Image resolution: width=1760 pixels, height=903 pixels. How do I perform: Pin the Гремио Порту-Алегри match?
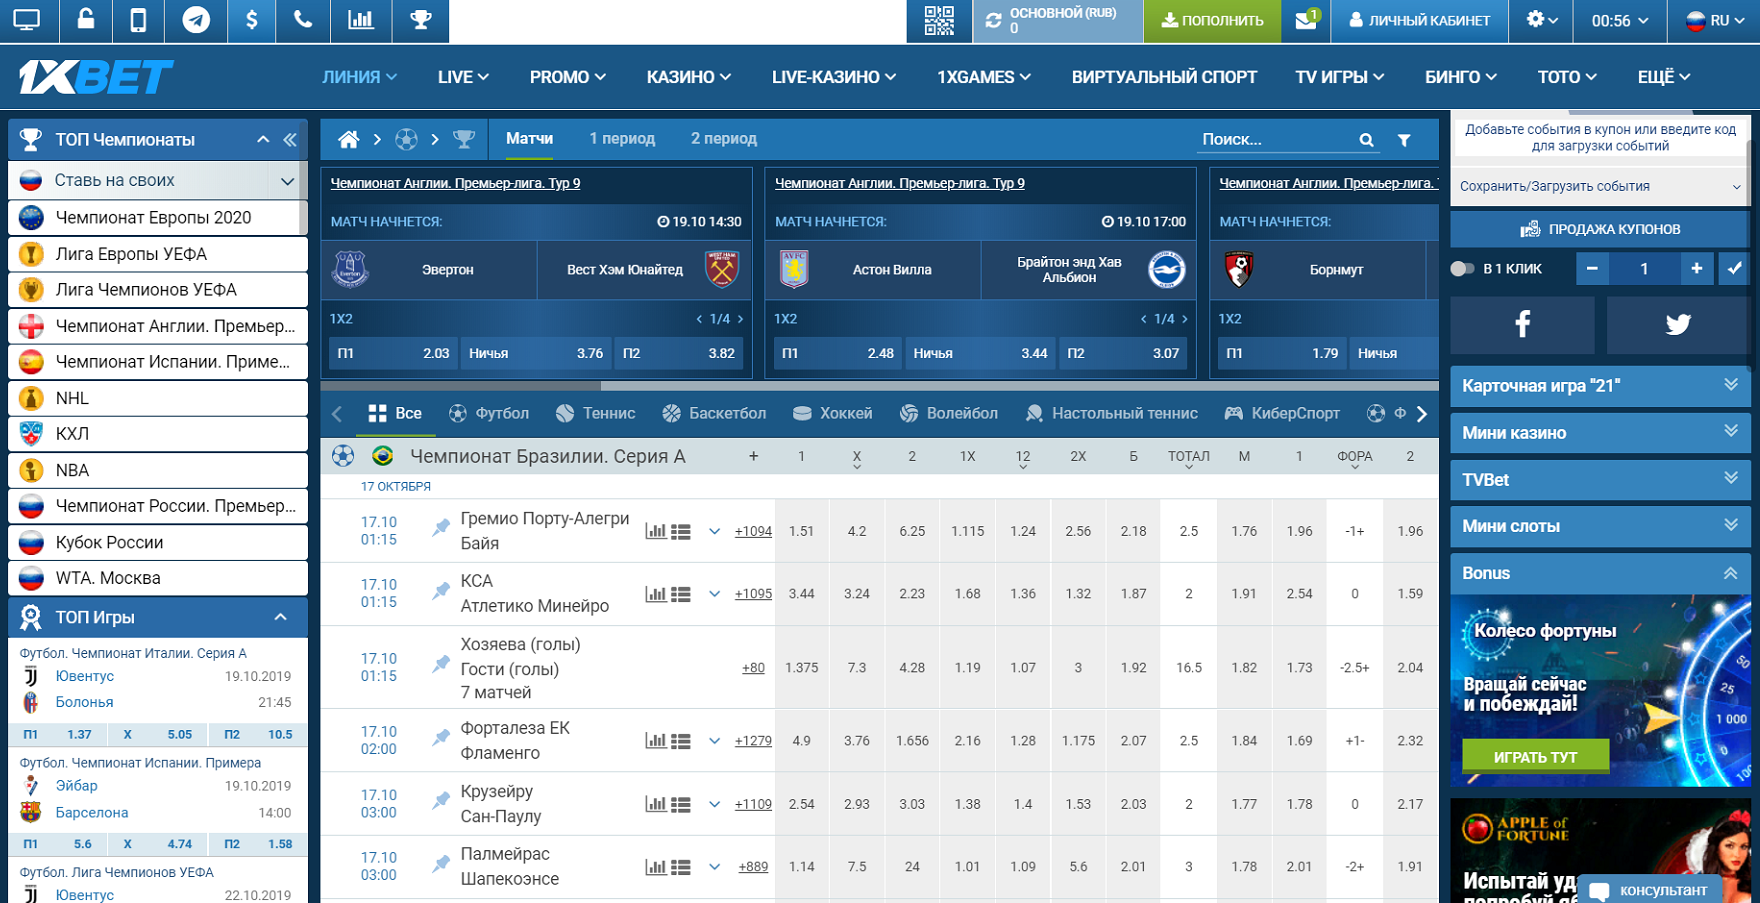pos(441,527)
